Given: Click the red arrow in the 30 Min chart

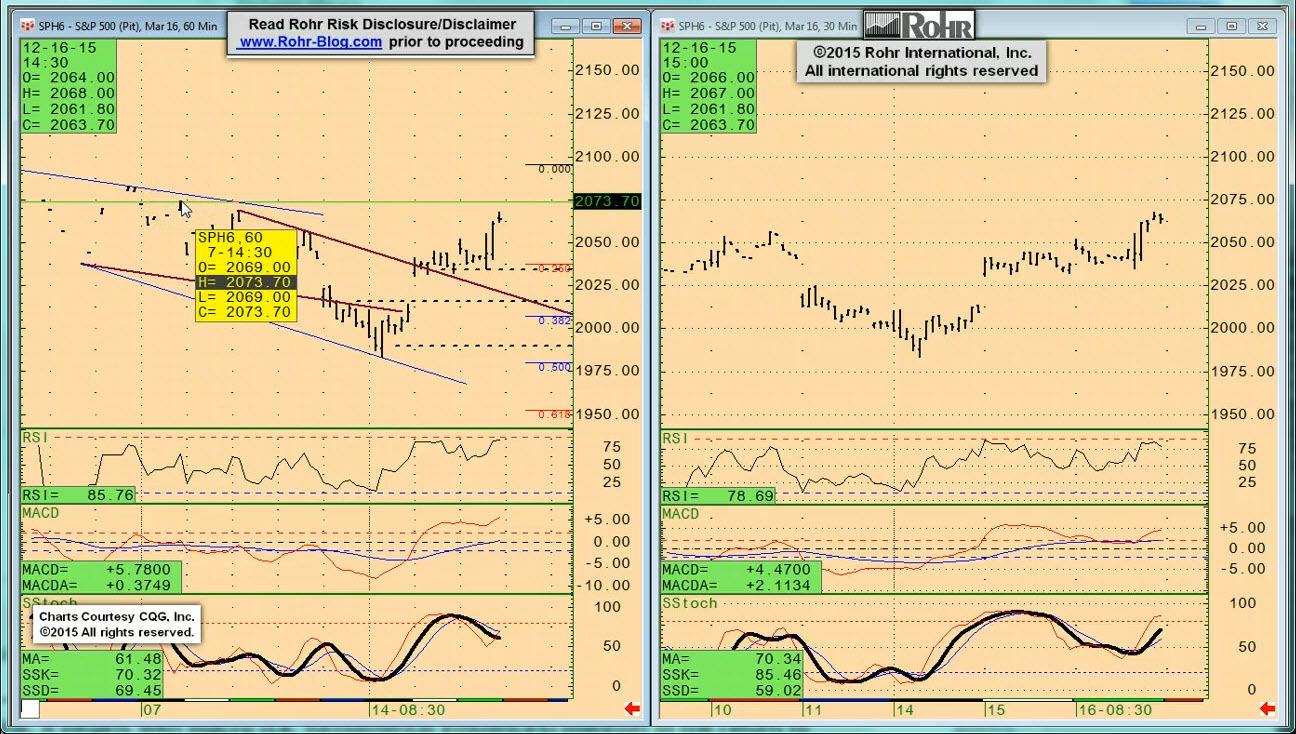Looking at the screenshot, I should point(1267,709).
